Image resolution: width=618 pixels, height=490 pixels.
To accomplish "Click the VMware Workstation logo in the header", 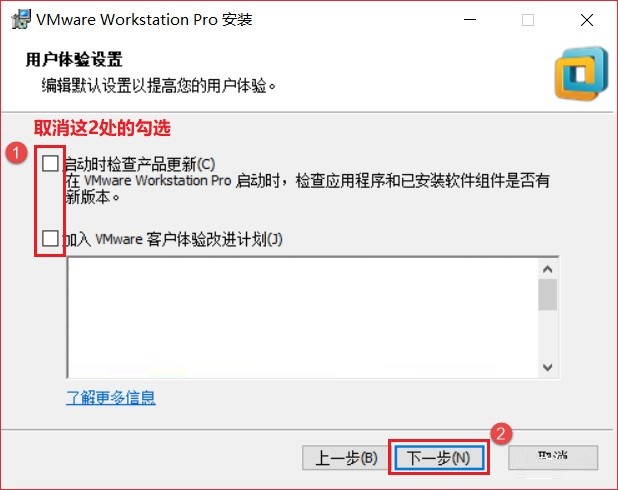I will point(581,73).
